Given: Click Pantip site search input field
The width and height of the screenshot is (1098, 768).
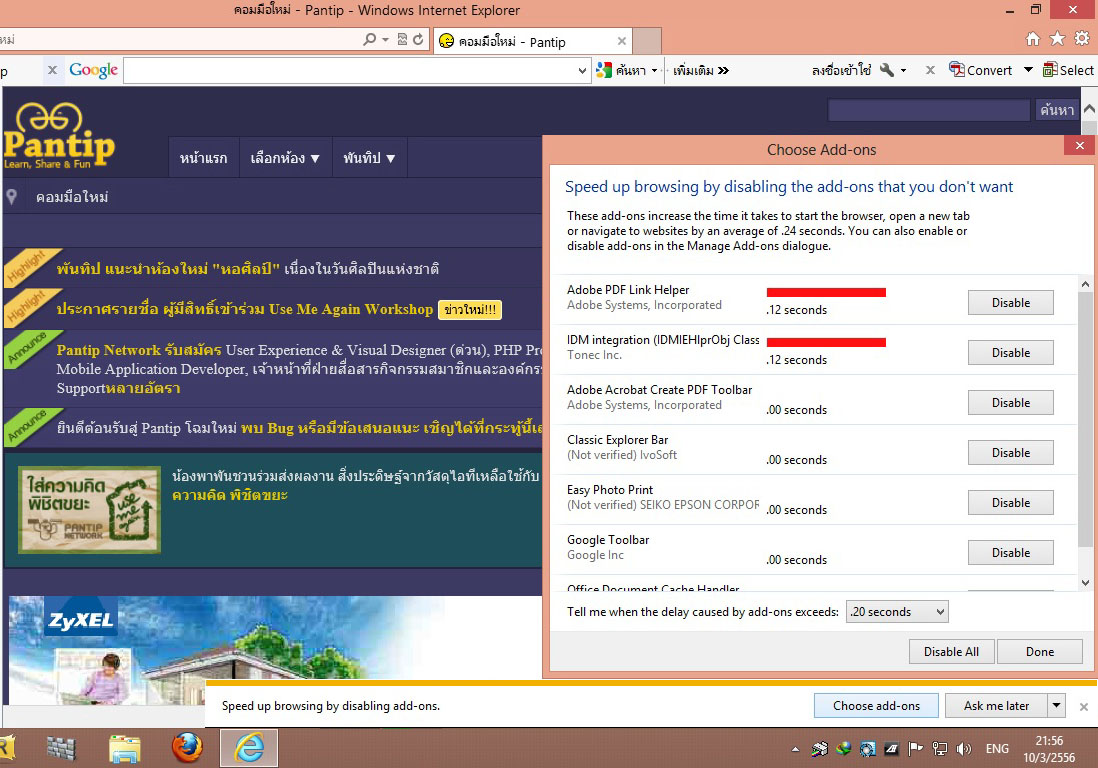Looking at the screenshot, I should click(929, 110).
